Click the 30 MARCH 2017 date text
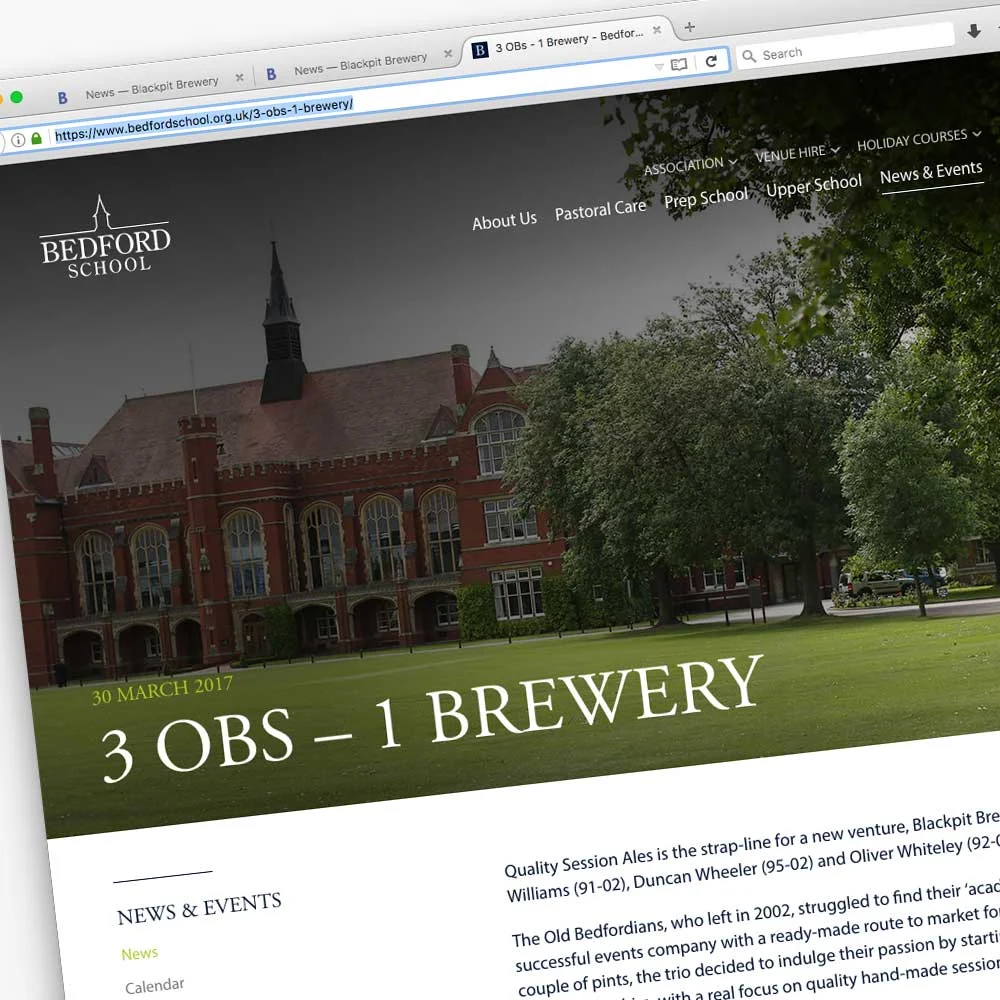This screenshot has height=1000, width=1000. [x=162, y=690]
